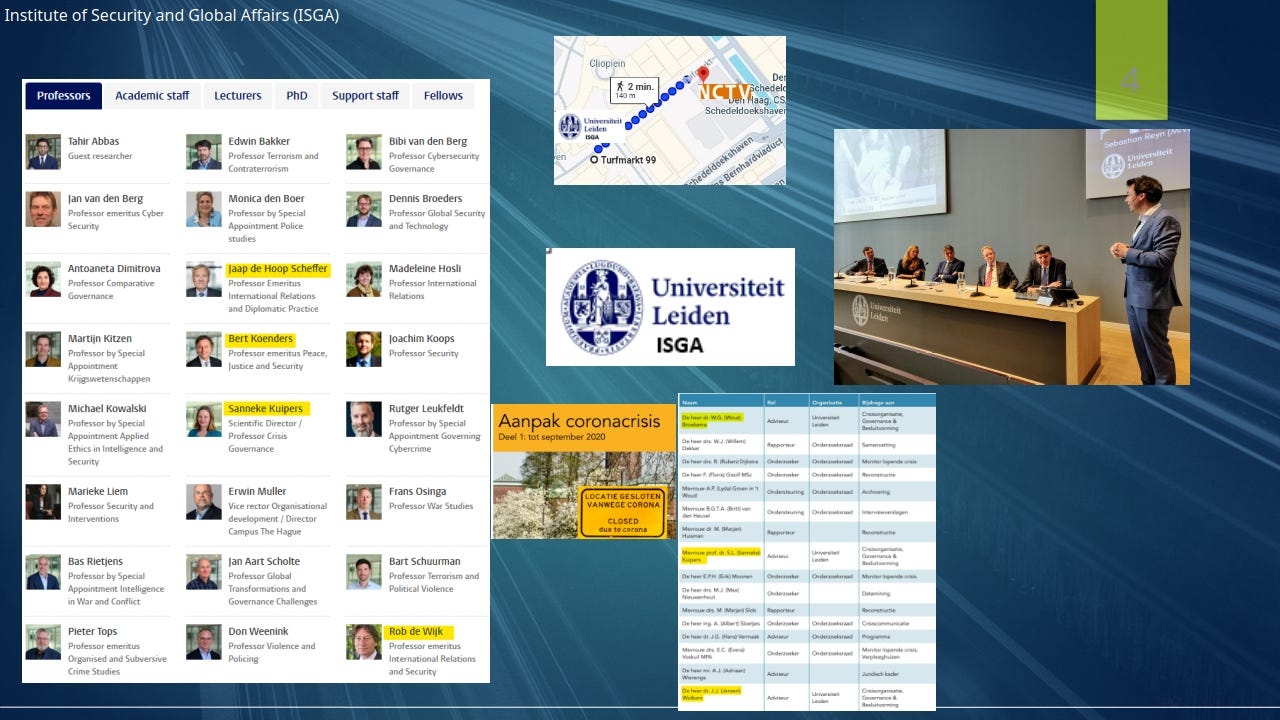This screenshot has width=1280, height=720.
Task: Click the panel discussion photo
Action: pyautogui.click(x=1012, y=256)
